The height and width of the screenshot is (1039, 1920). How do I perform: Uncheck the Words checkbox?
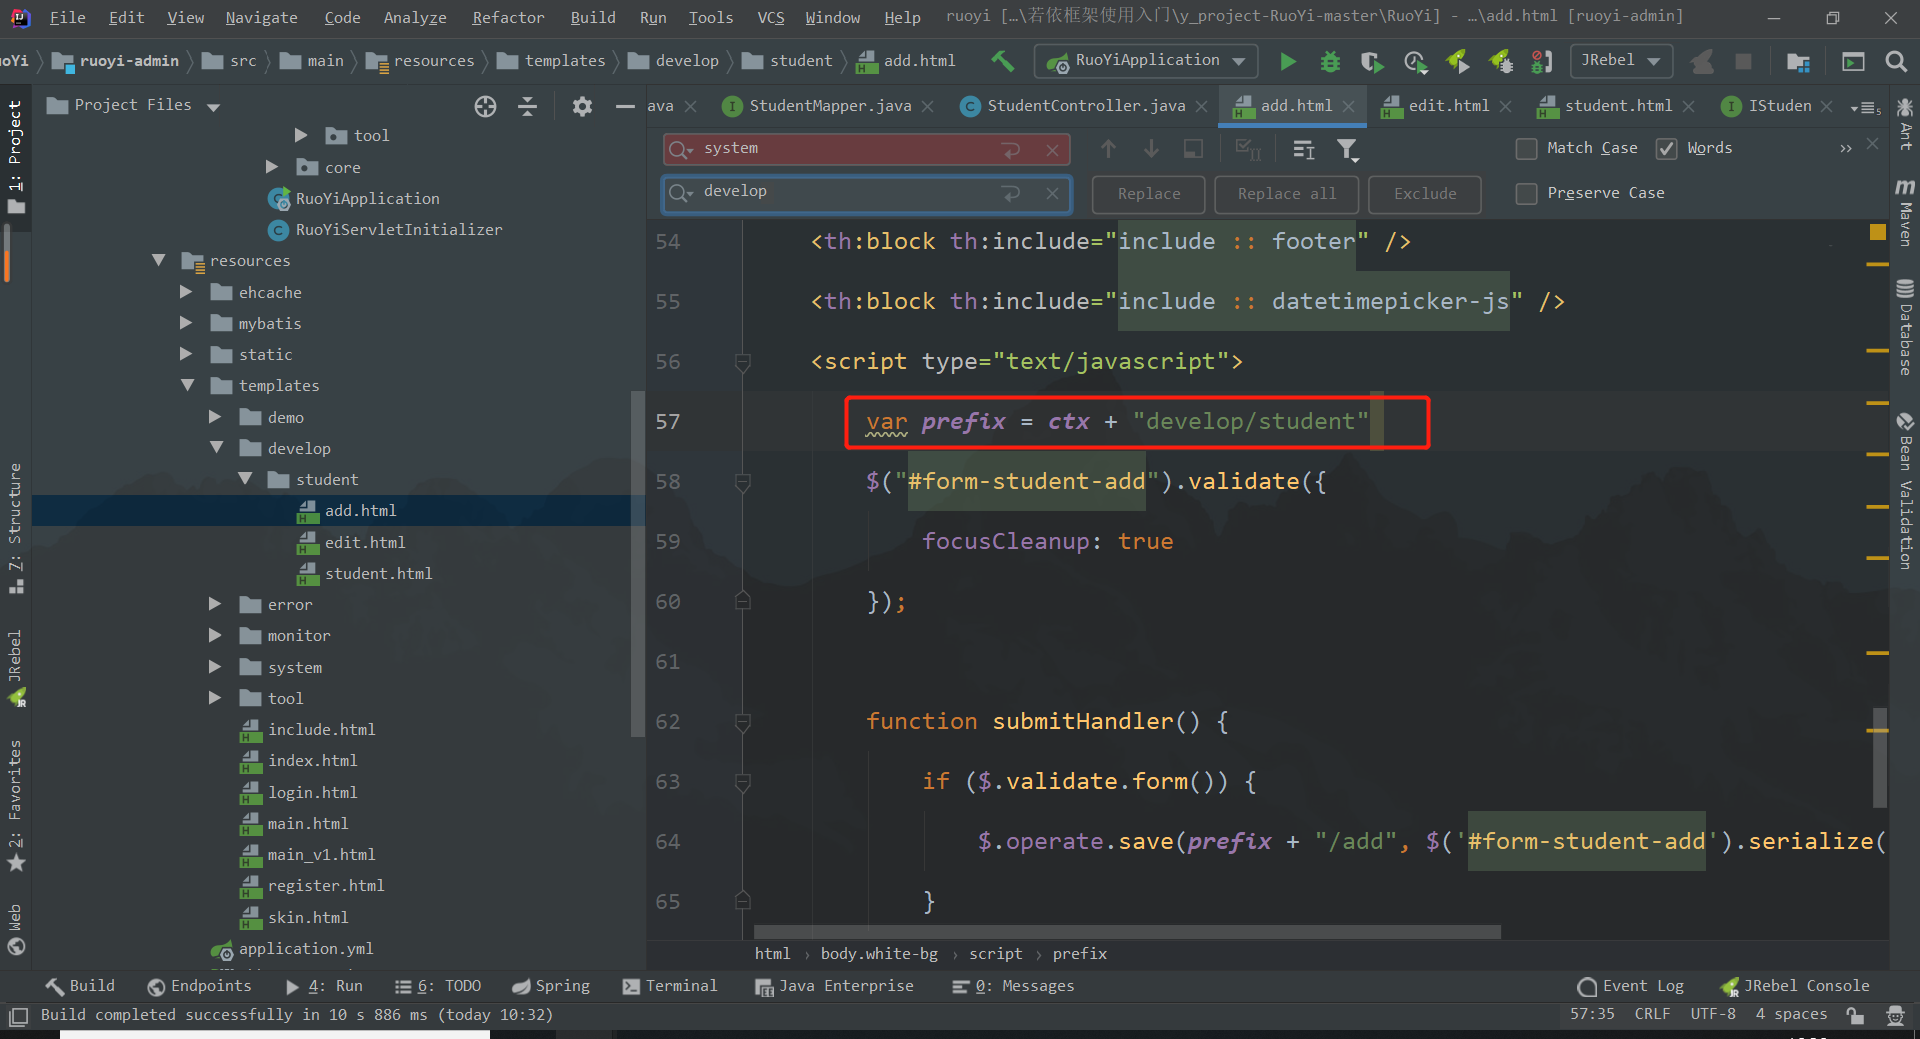tap(1666, 149)
